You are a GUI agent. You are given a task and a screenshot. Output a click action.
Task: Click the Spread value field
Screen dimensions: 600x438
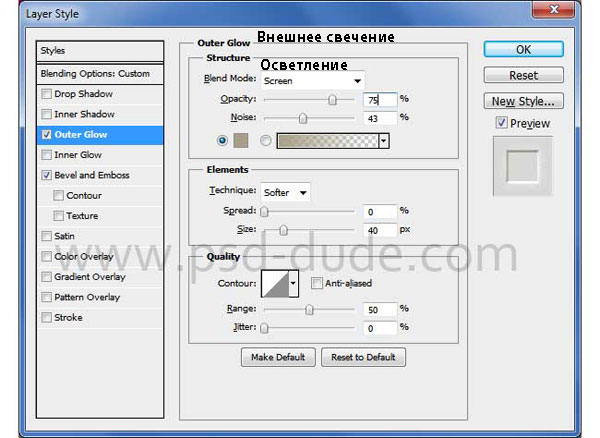pyautogui.click(x=380, y=212)
